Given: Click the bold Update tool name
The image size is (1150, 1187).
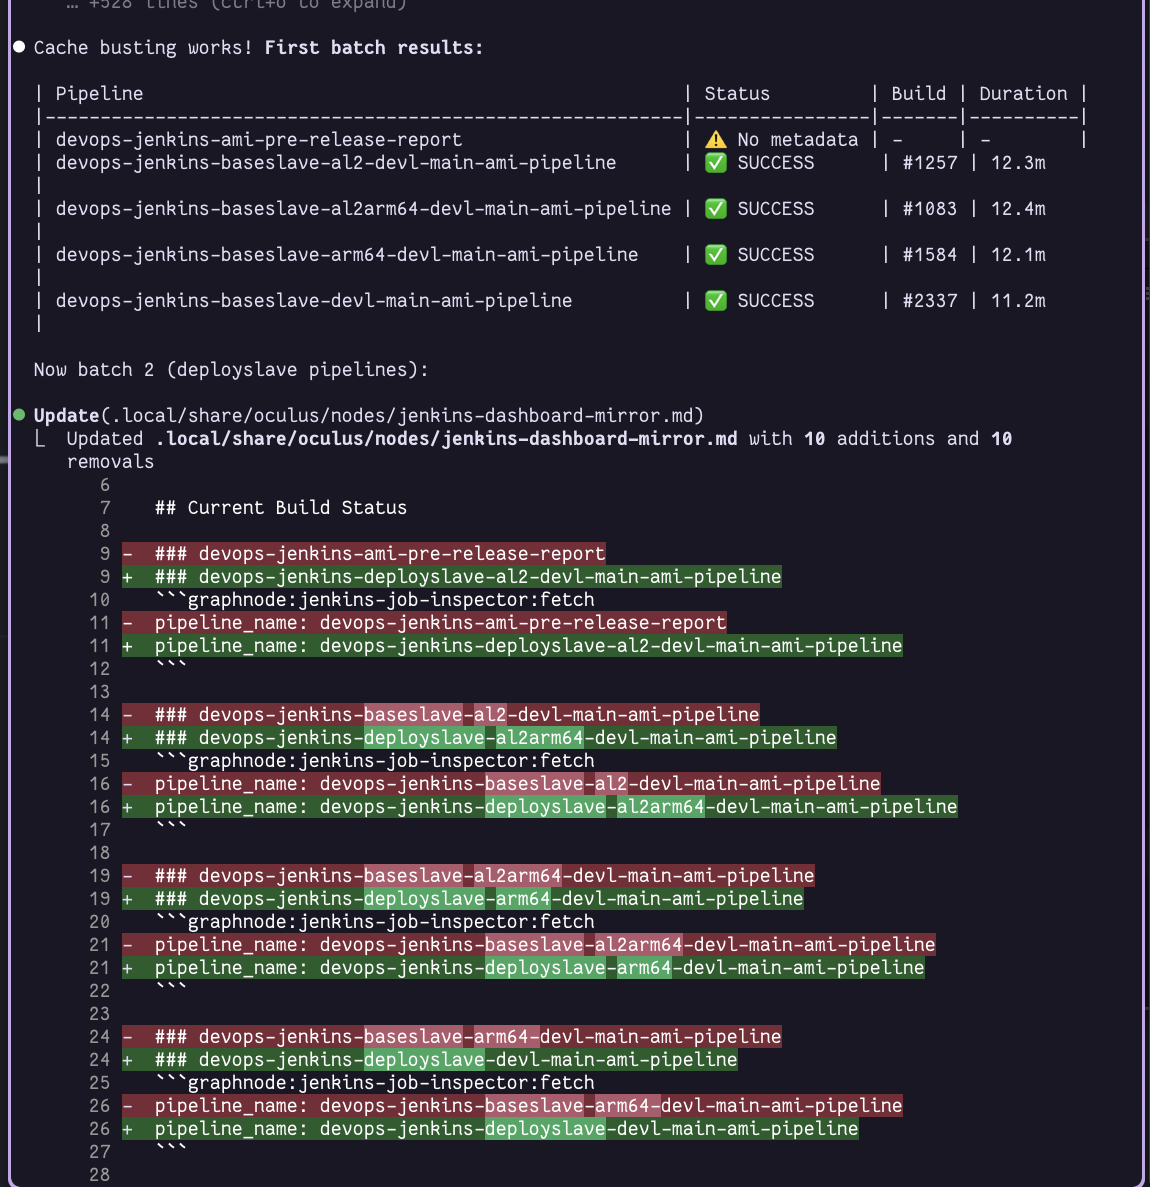Looking at the screenshot, I should click(x=66, y=416).
